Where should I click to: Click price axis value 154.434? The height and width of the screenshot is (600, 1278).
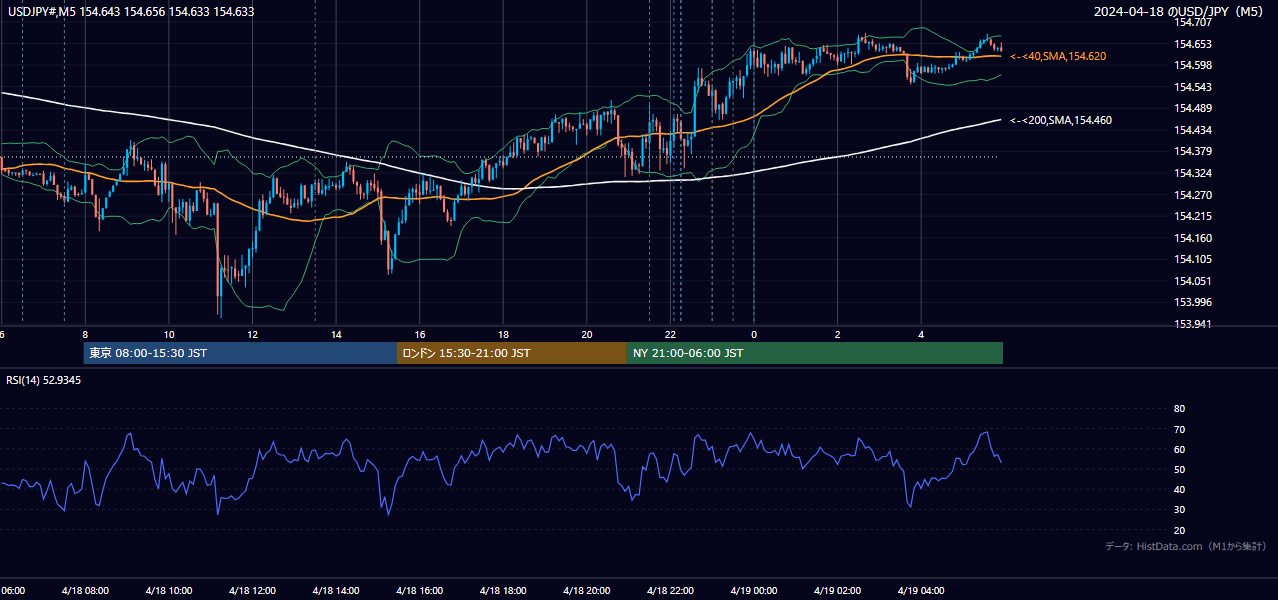click(1192, 130)
